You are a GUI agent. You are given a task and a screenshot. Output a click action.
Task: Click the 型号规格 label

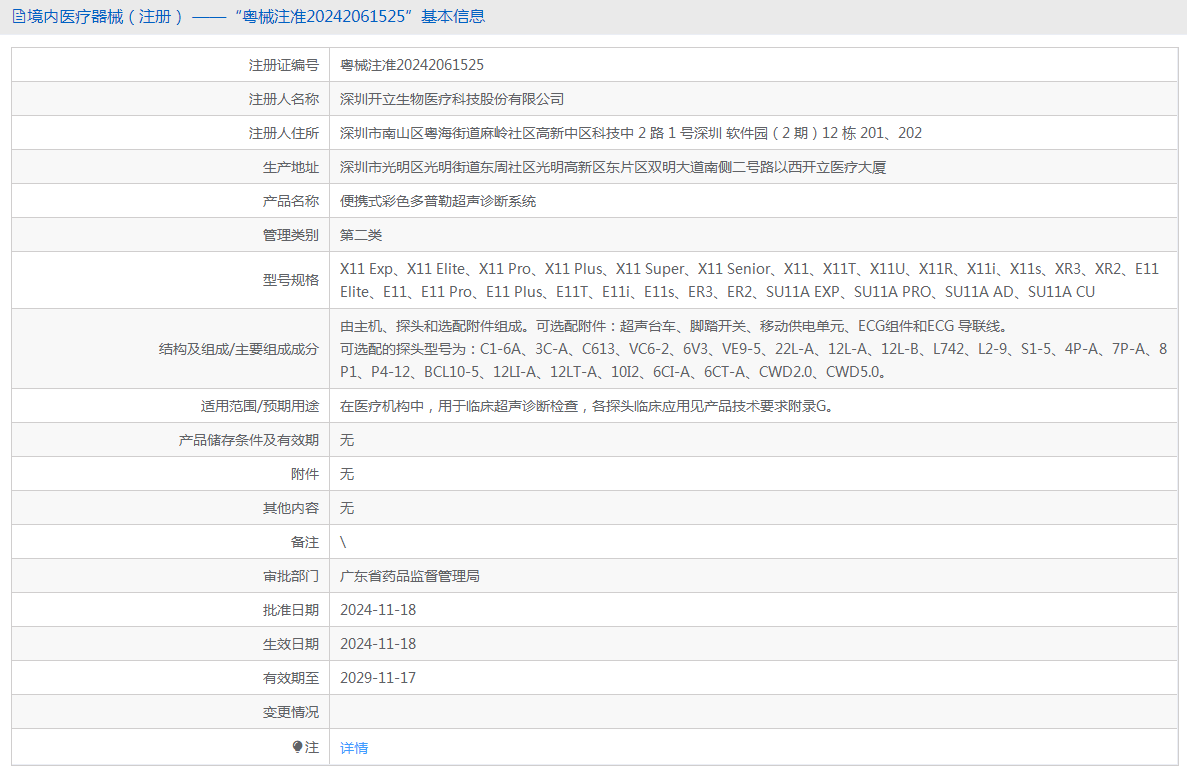coord(291,280)
